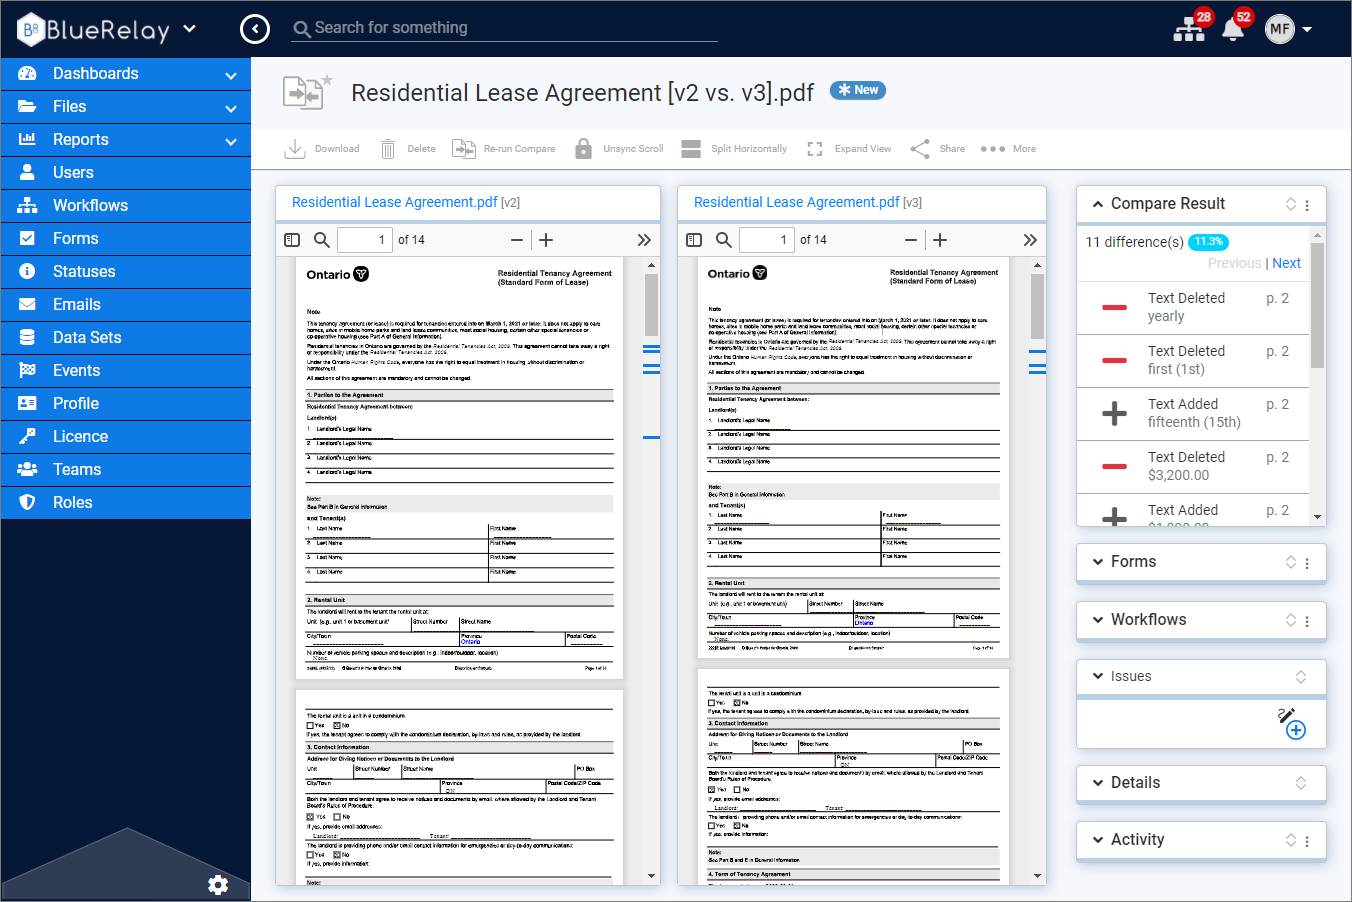The height and width of the screenshot is (902, 1352).
Task: Click Compare Result list scrollbar
Action: [1317, 305]
